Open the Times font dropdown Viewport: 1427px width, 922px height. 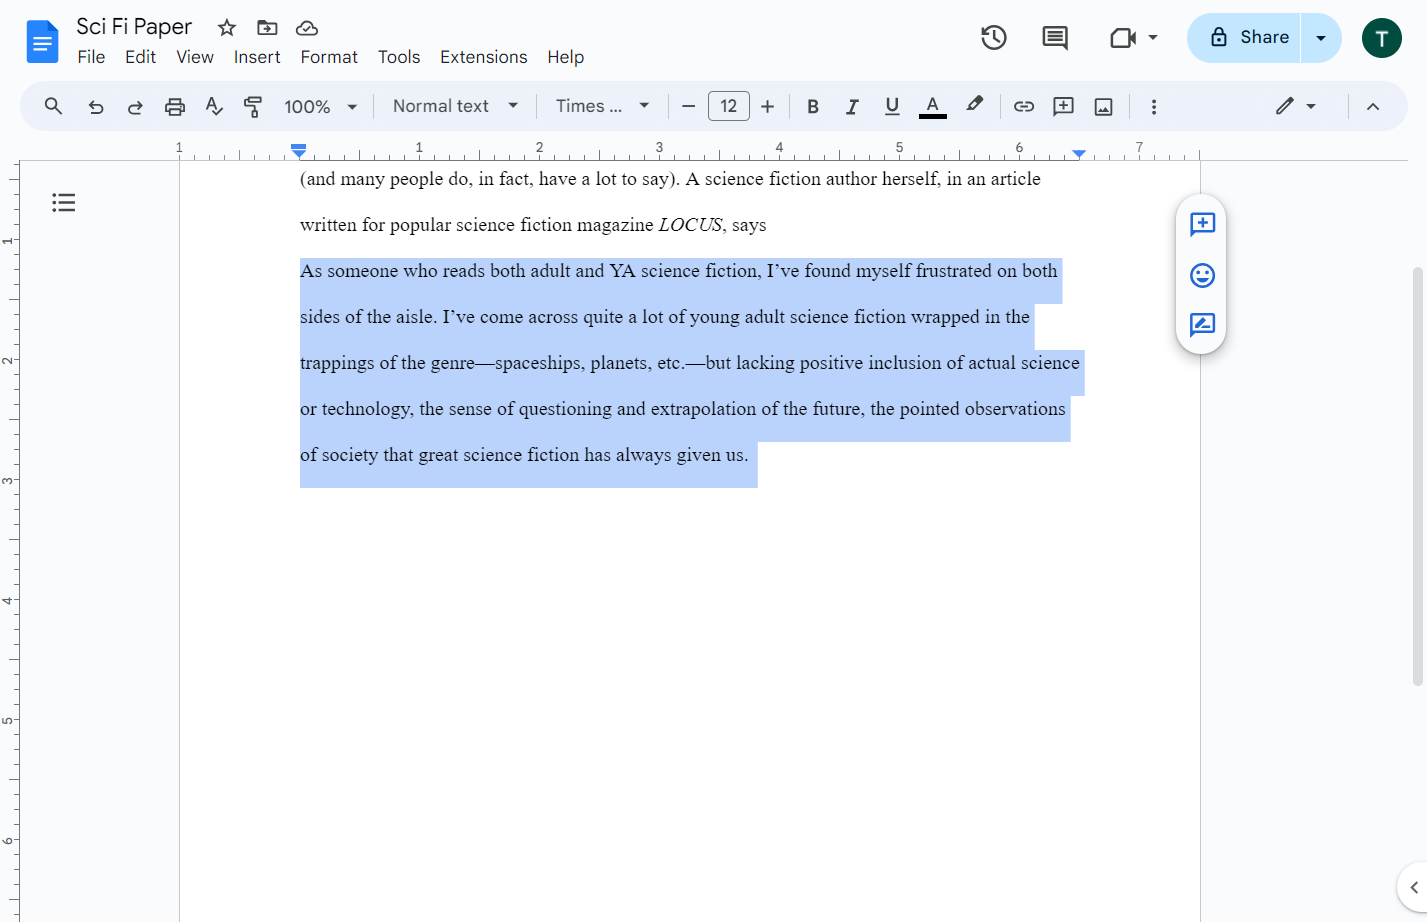tap(603, 106)
